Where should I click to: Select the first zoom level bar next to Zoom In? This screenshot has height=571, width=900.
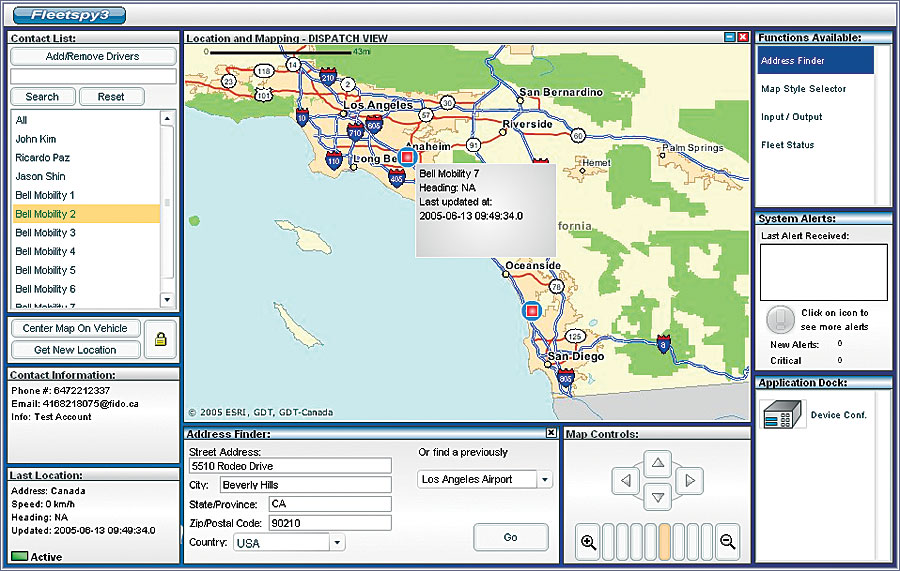click(608, 542)
